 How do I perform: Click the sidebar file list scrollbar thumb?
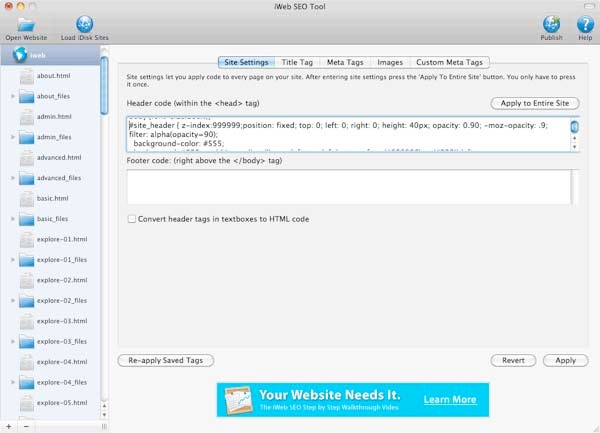click(104, 85)
